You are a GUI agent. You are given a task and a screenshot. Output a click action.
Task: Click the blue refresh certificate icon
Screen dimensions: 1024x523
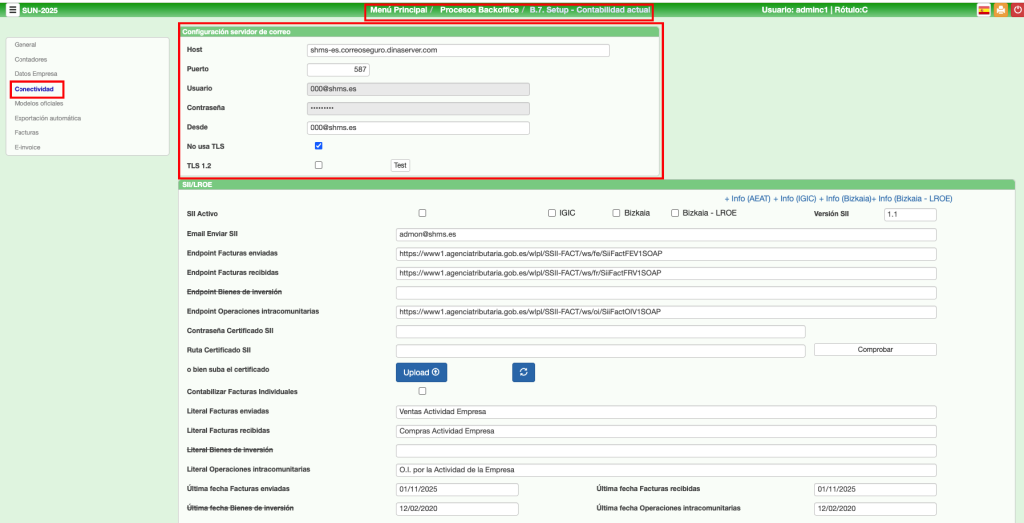(525, 372)
